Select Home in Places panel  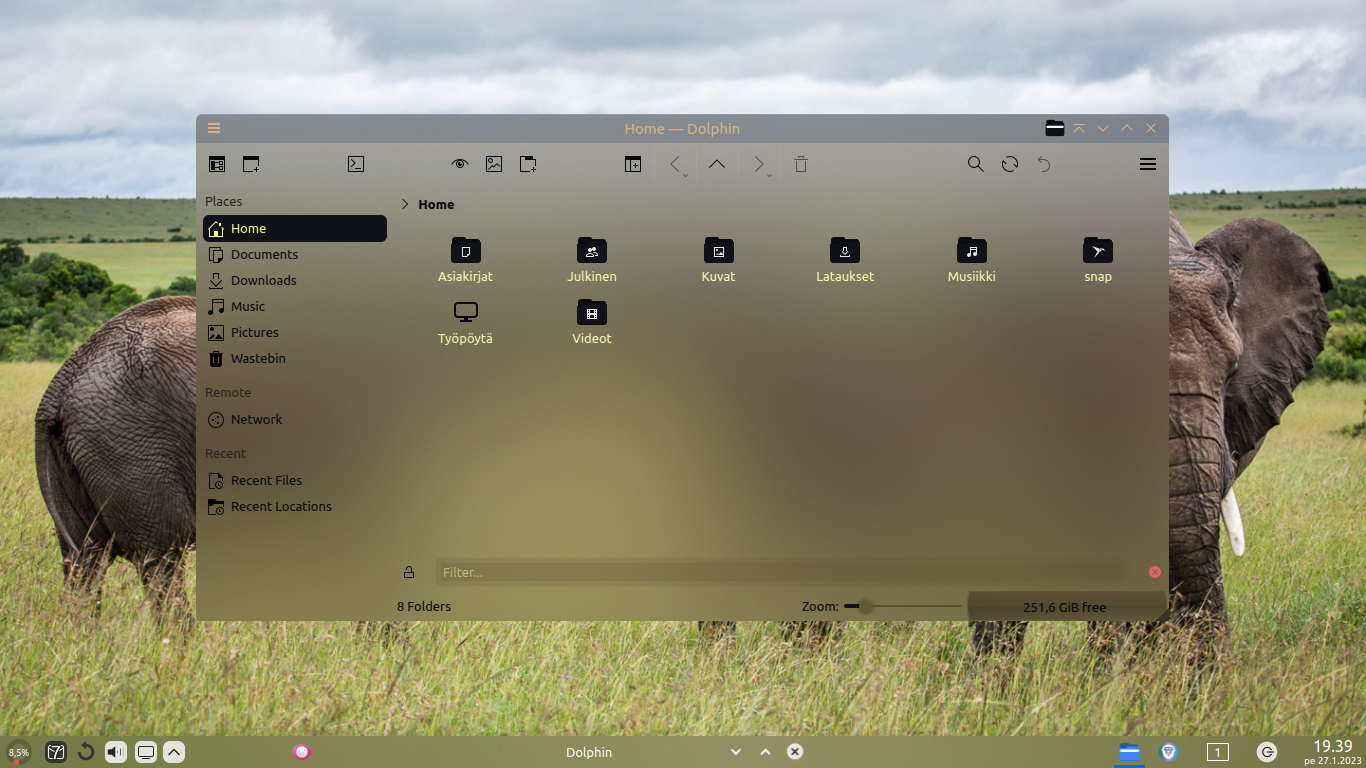click(295, 228)
